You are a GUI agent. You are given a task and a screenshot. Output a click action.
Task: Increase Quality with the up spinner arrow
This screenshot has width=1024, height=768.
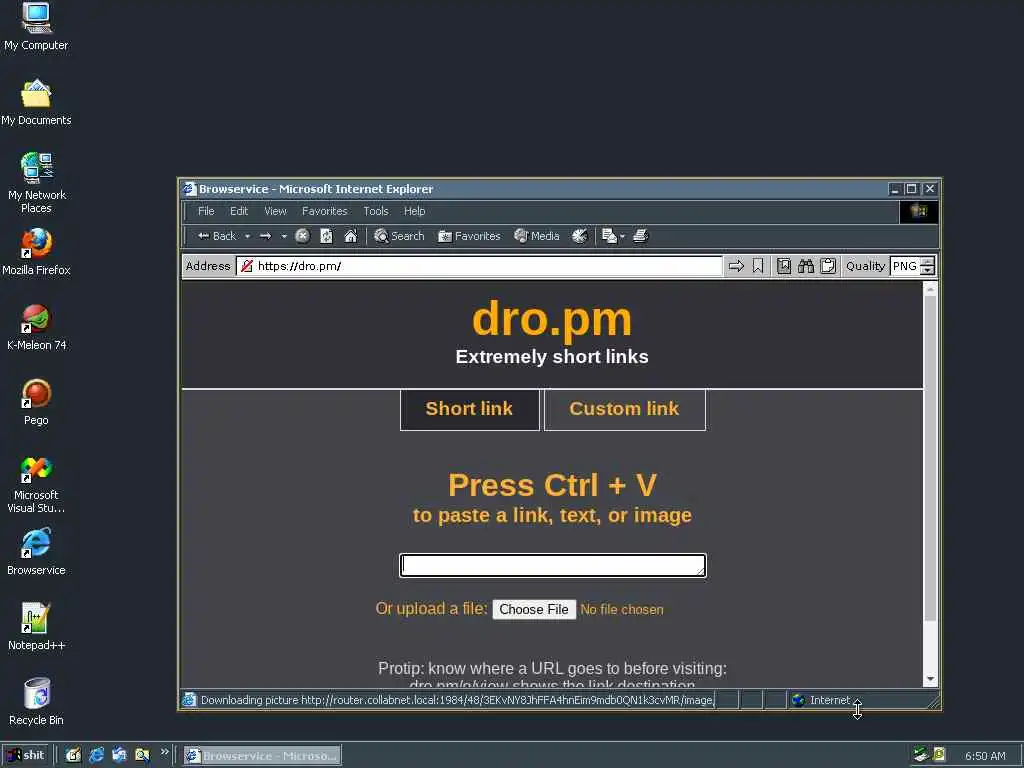tap(927, 261)
